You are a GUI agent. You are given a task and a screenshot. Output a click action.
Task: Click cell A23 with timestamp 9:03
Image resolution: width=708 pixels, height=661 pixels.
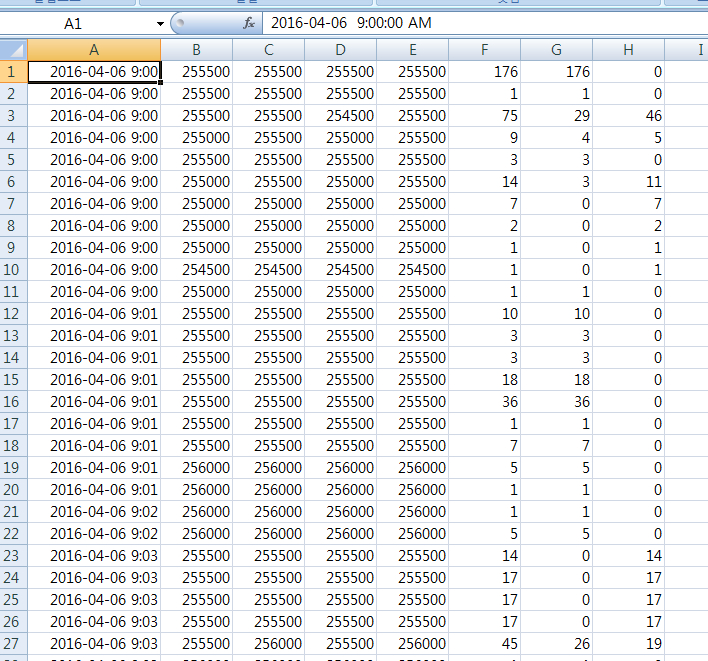[94, 555]
